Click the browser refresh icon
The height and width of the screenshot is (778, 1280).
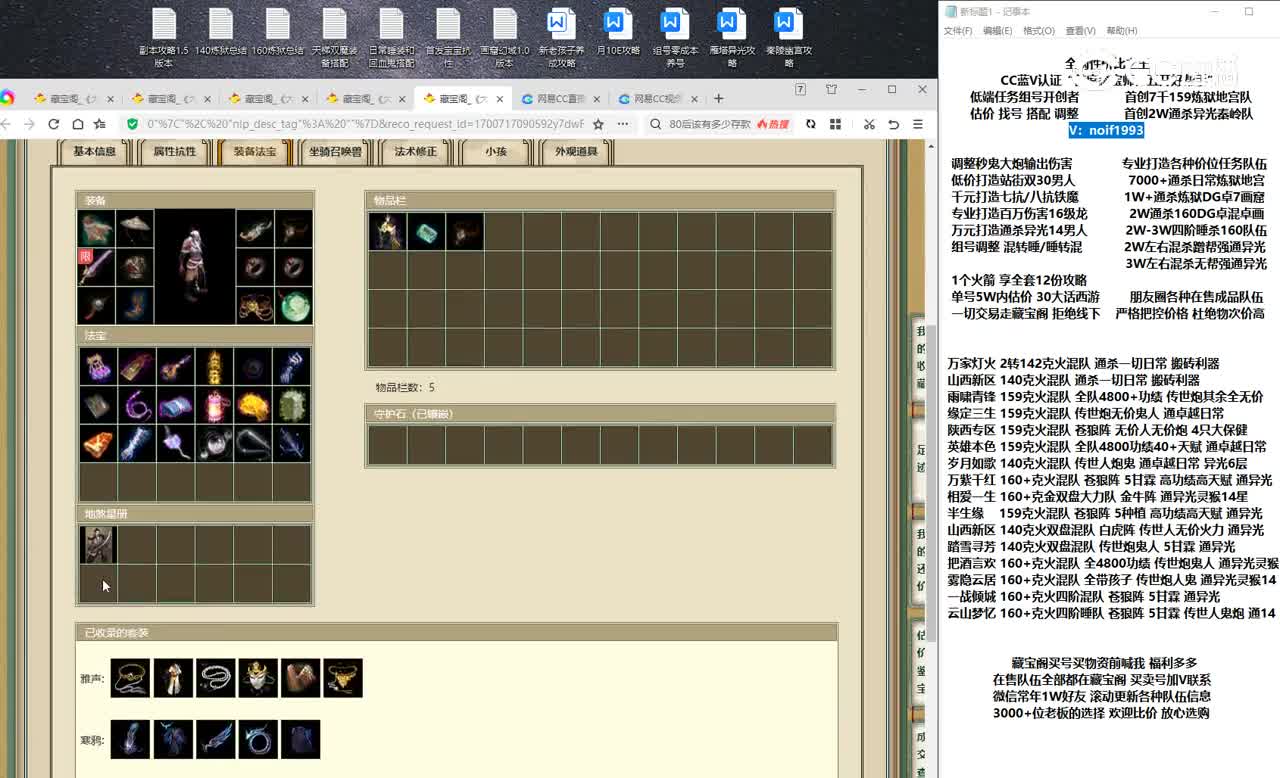pyautogui.click(x=53, y=124)
